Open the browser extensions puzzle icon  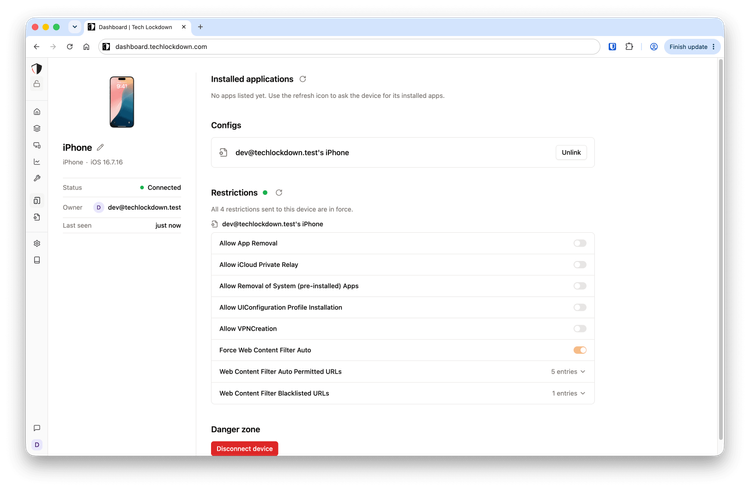click(629, 46)
